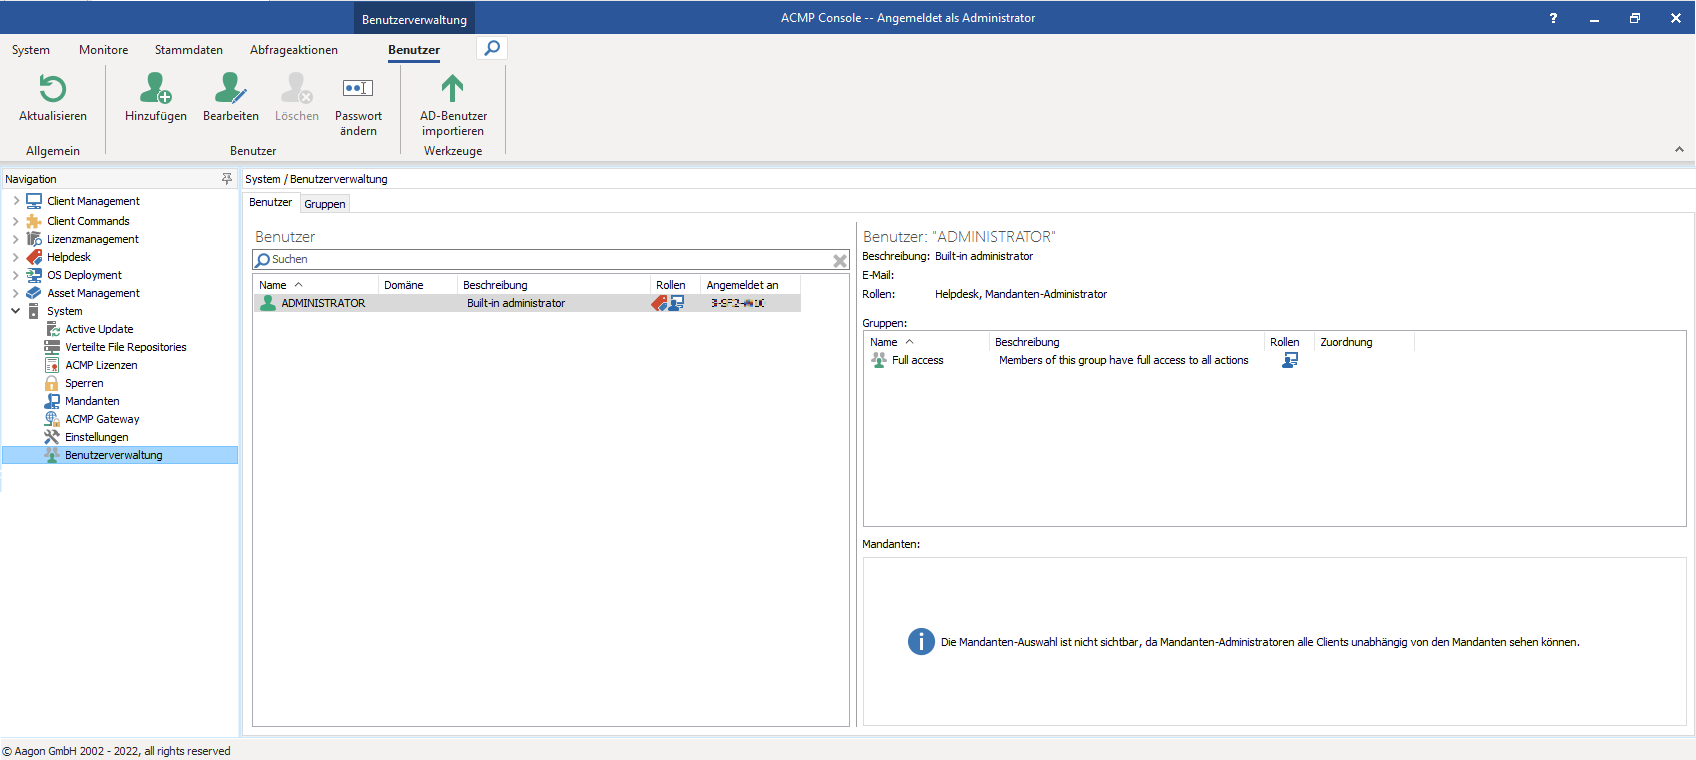Click the Benutzerverwaltung title bar tab
The width and height of the screenshot is (1696, 760).
click(414, 19)
